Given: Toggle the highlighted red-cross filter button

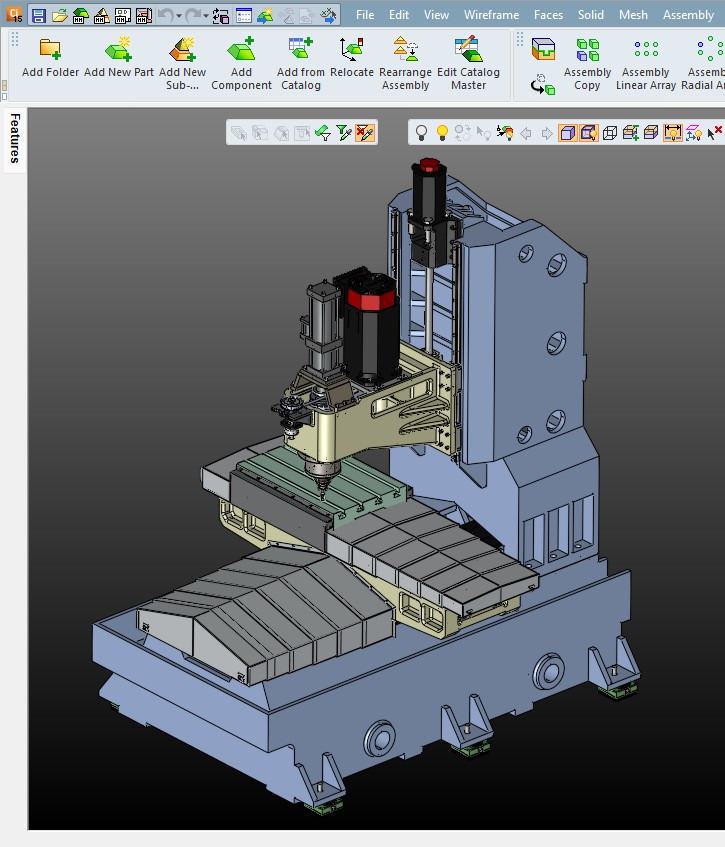Looking at the screenshot, I should click(366, 133).
